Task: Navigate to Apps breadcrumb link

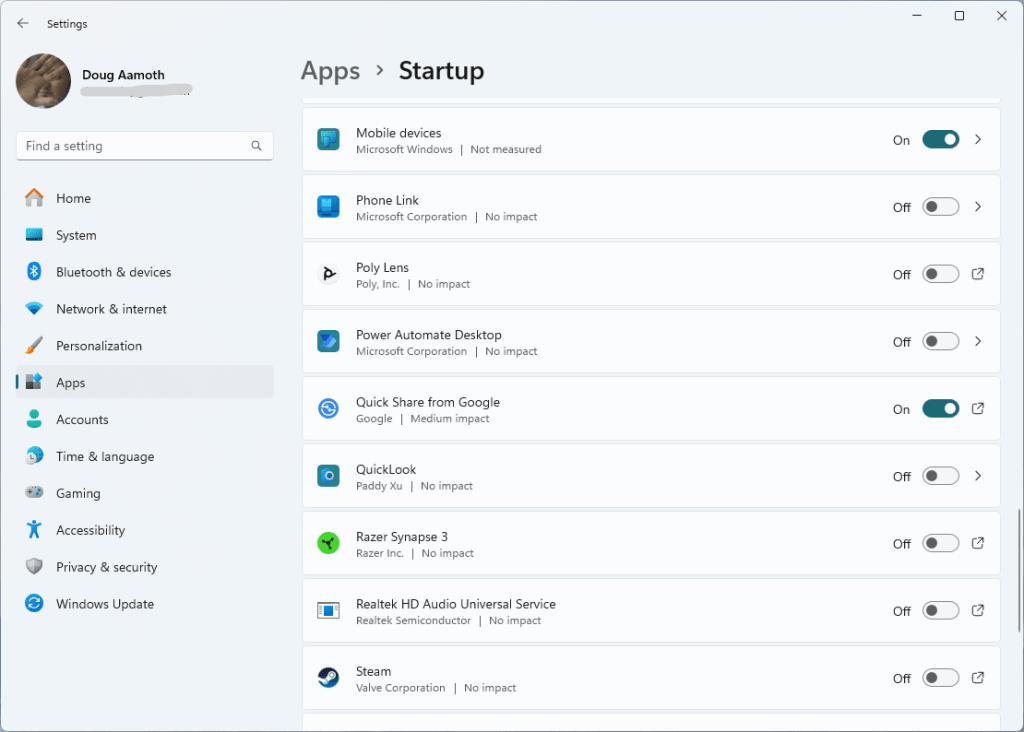Action: 330,71
